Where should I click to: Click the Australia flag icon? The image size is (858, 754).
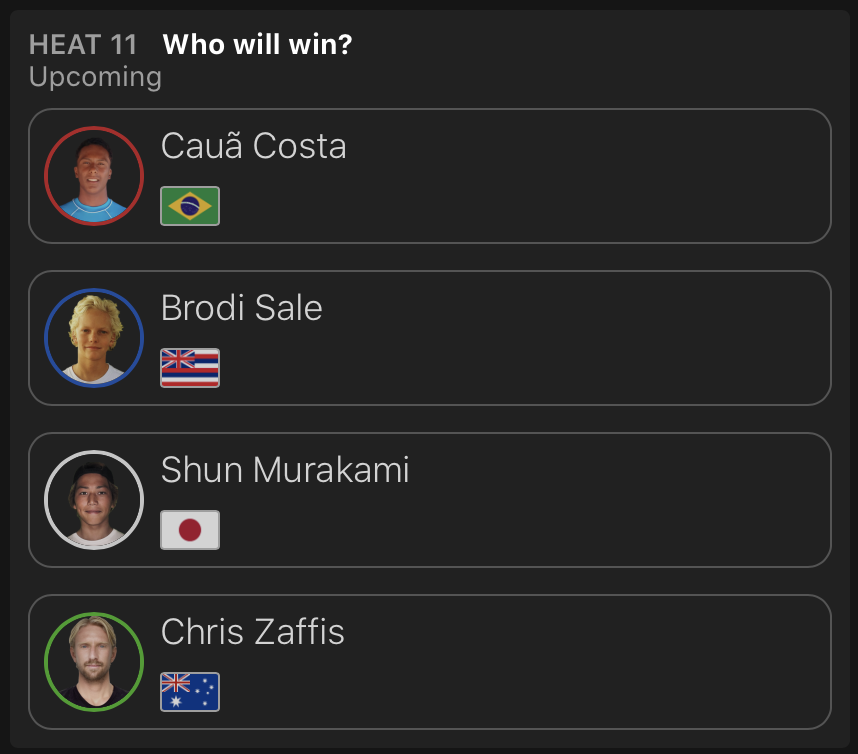click(x=190, y=692)
